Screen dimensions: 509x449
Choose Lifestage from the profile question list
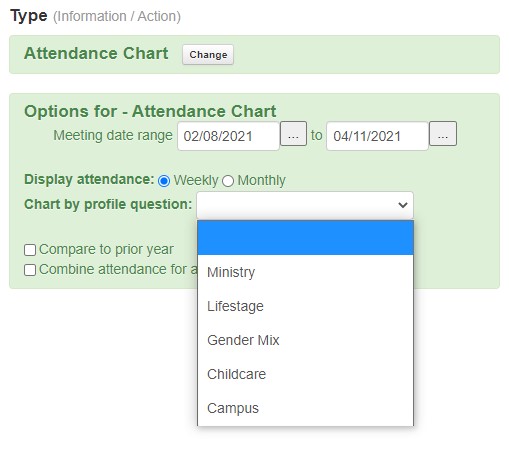[305, 306]
